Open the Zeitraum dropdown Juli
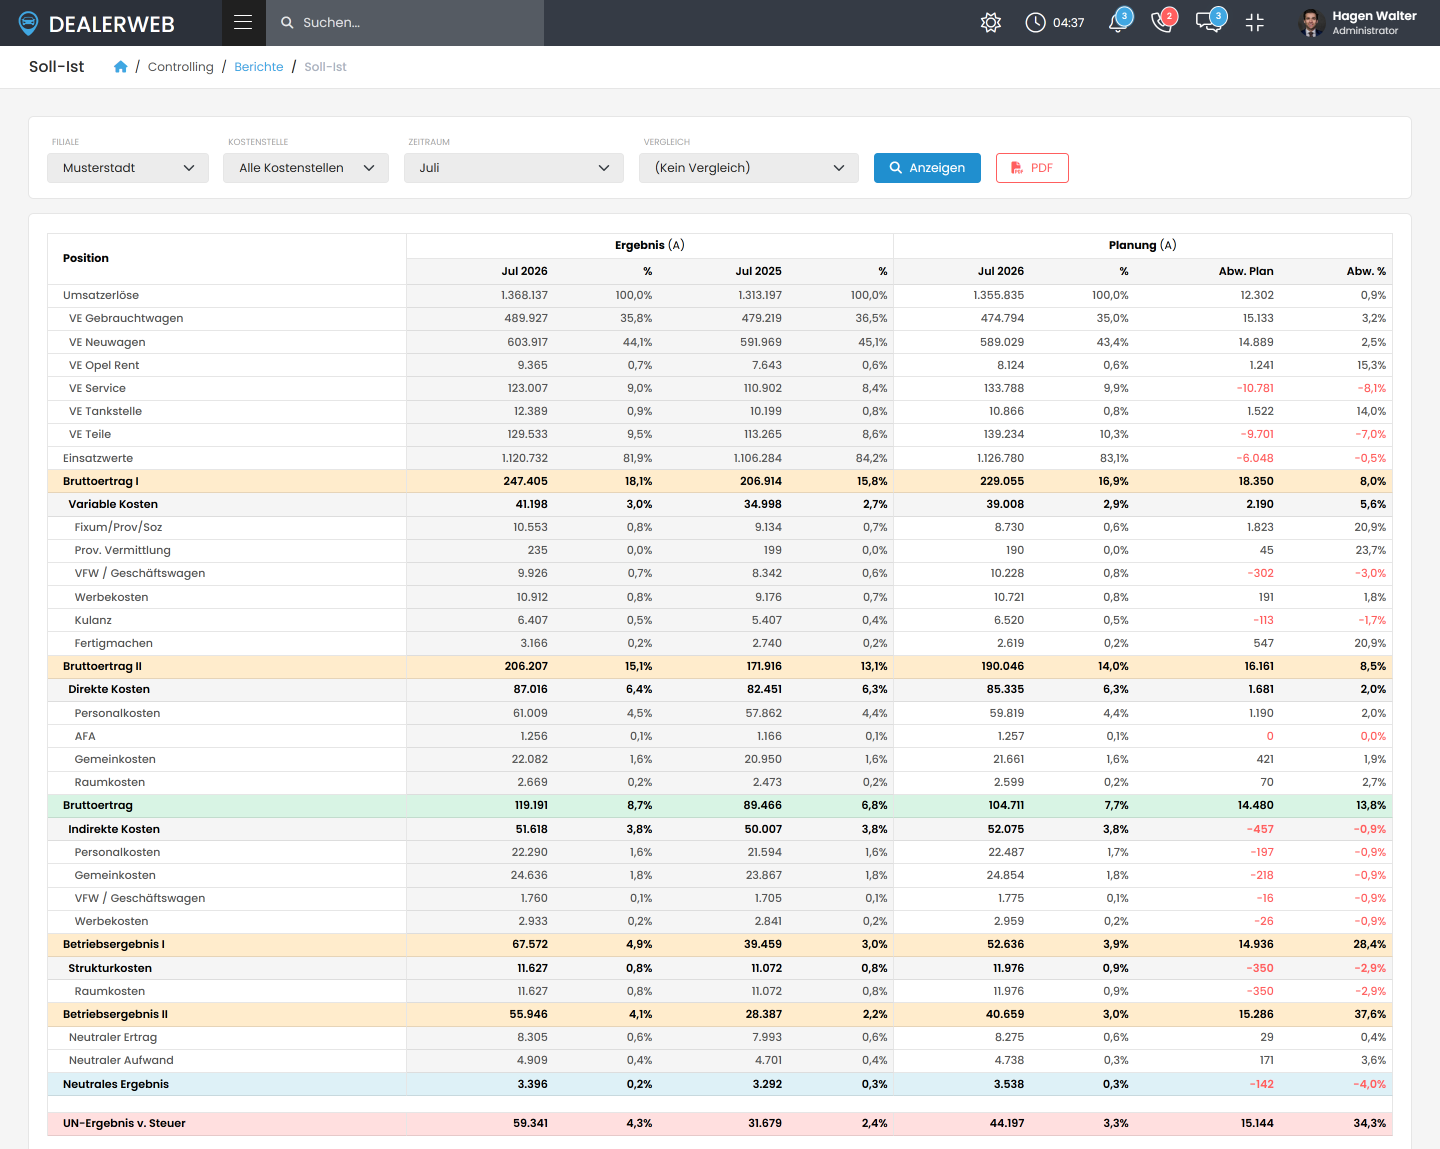Viewport: 1440px width, 1149px height. coord(514,168)
